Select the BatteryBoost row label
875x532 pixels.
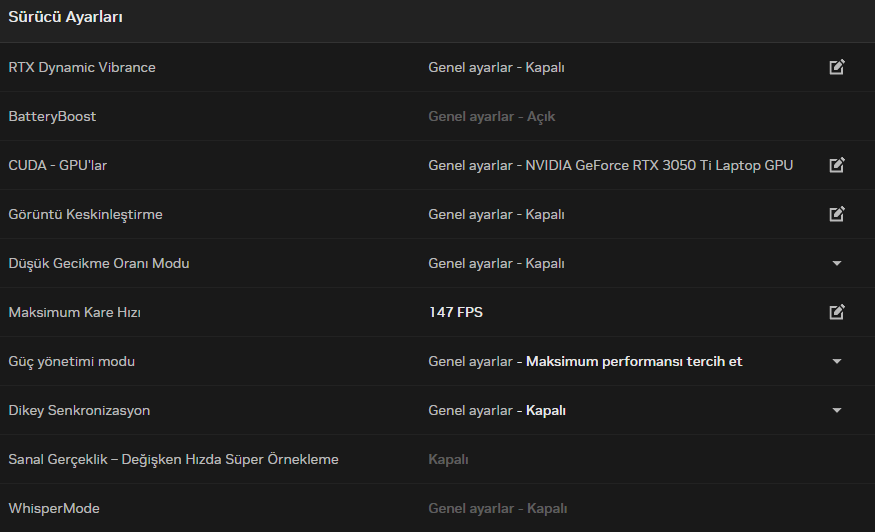[x=52, y=116]
